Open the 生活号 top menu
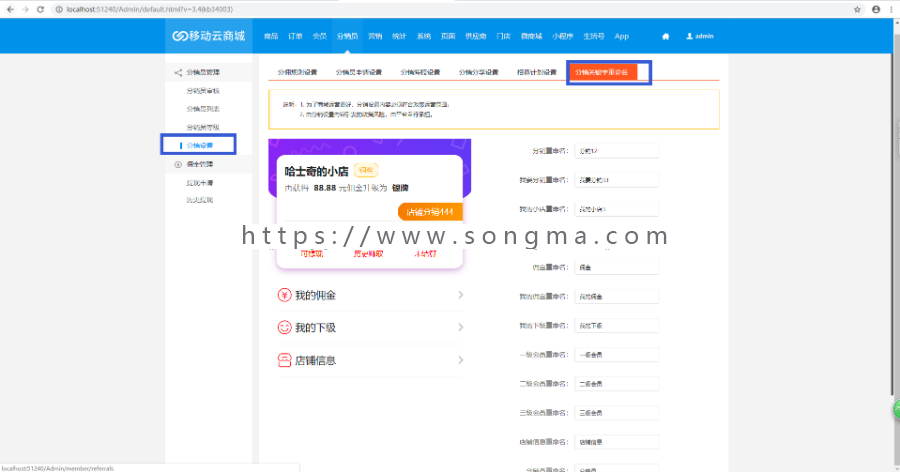This screenshot has width=900, height=472. pos(593,36)
